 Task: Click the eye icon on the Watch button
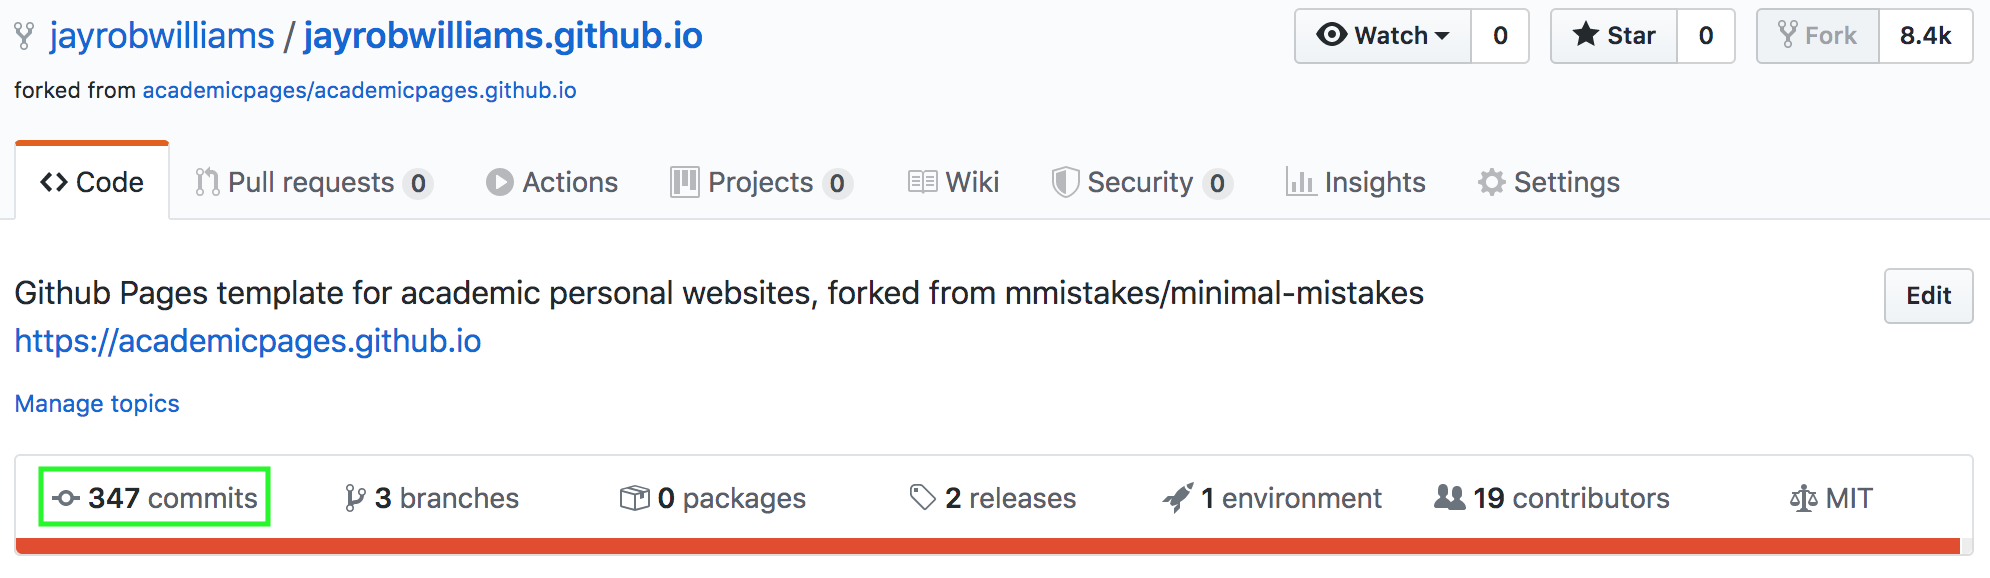(x=1333, y=35)
